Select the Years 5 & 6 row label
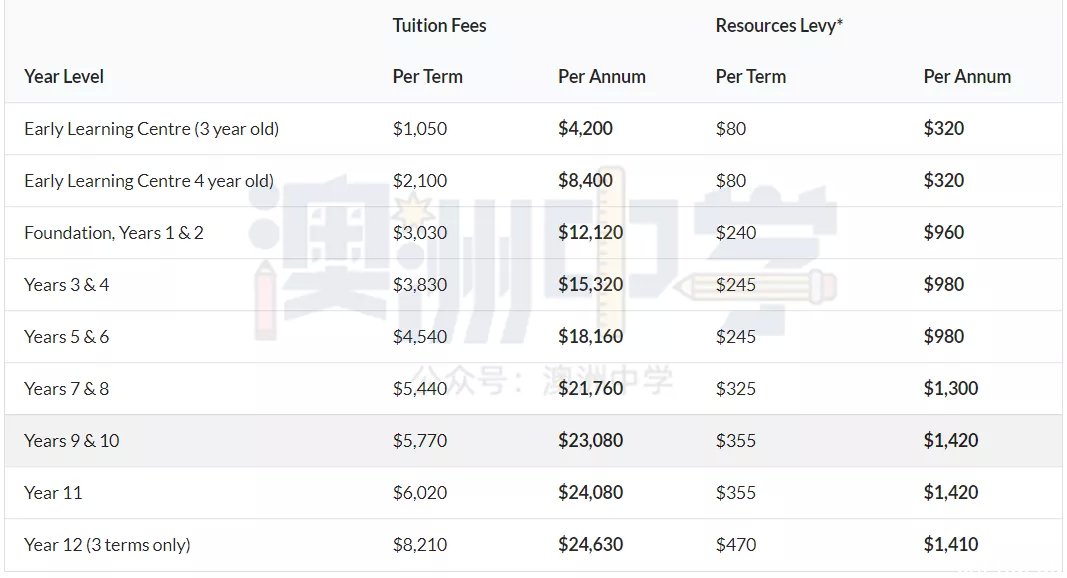The height and width of the screenshot is (578, 1067). click(x=67, y=336)
